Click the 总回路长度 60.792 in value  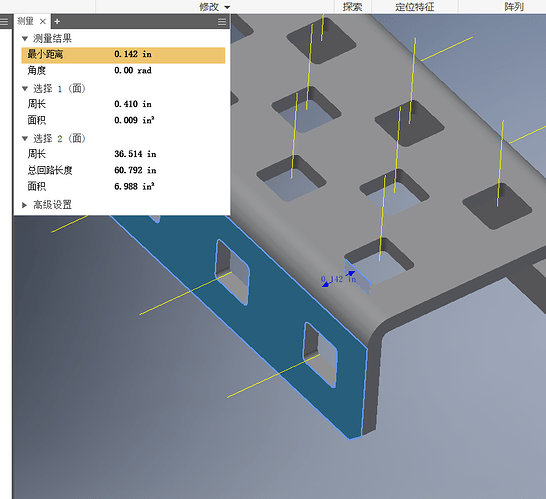coord(135,170)
